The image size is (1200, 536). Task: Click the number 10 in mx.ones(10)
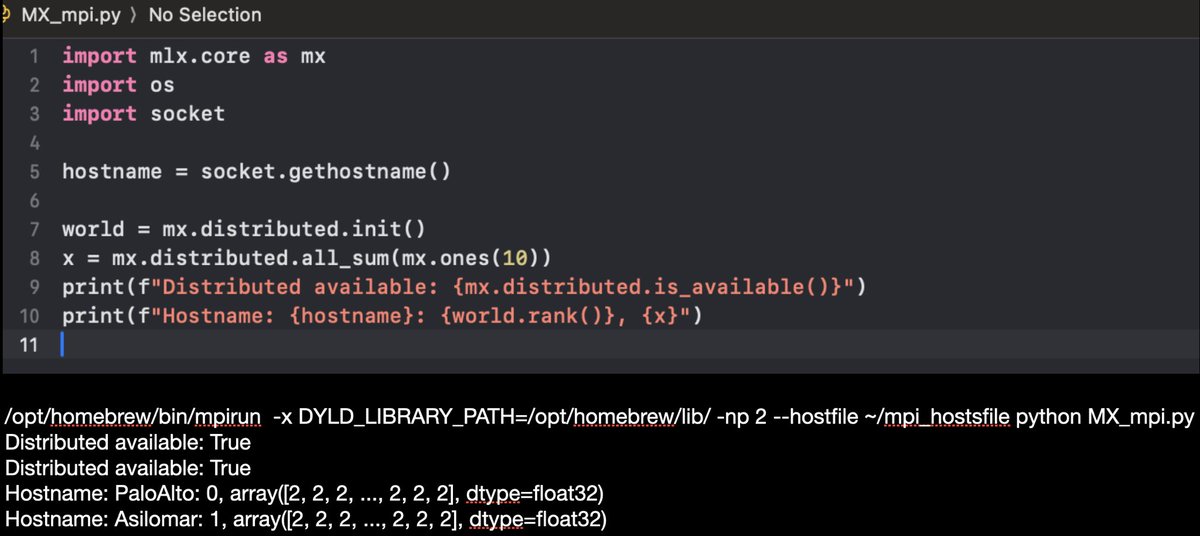pyautogui.click(x=515, y=258)
